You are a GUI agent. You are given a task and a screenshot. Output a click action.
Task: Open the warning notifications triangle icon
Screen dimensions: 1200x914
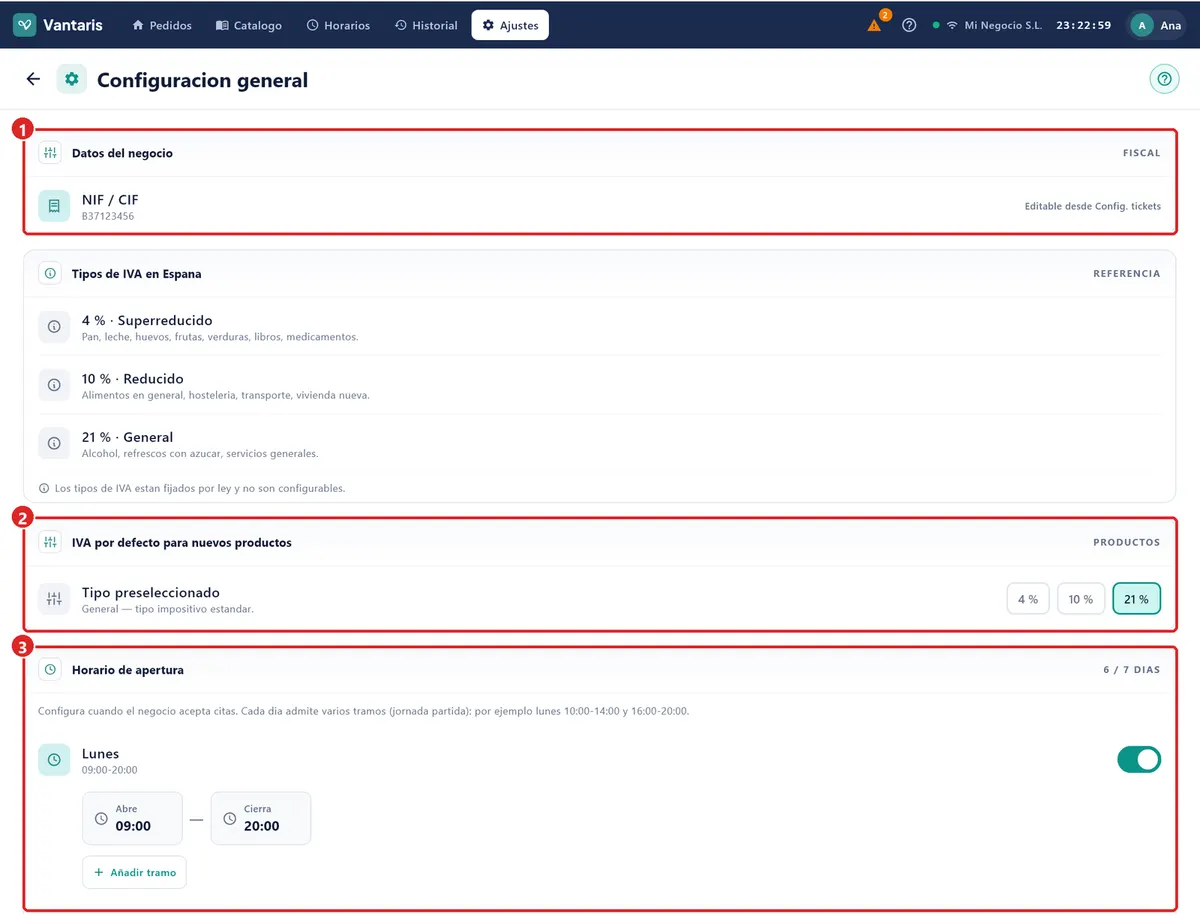(x=875, y=25)
